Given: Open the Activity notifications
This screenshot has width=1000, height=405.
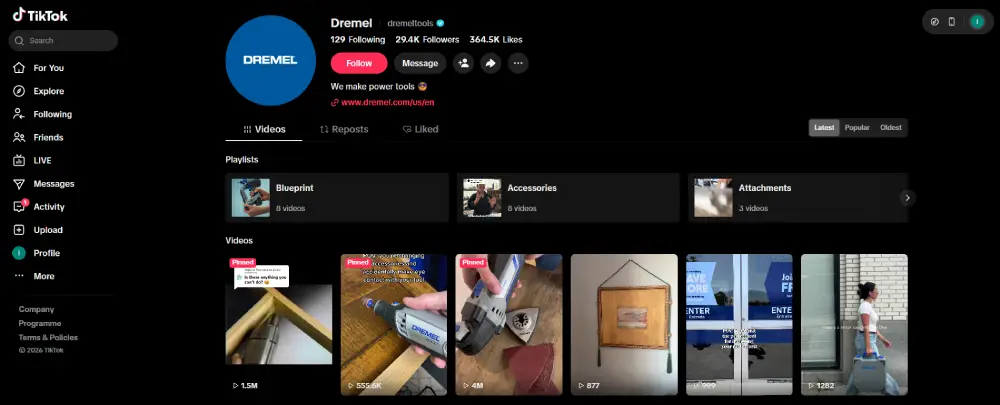Looking at the screenshot, I should click(x=40, y=207).
